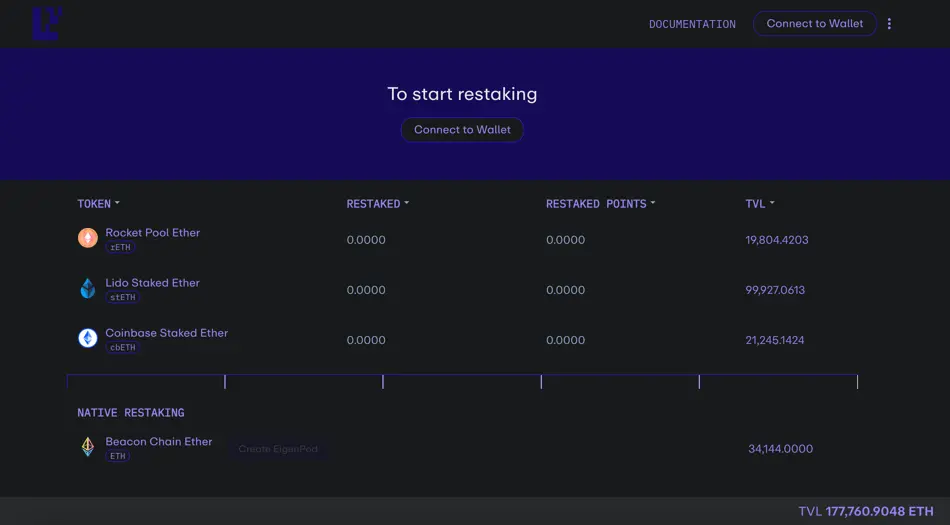This screenshot has height=525, width=950.
Task: Click TVL value 21,245.1424
Action: point(775,340)
